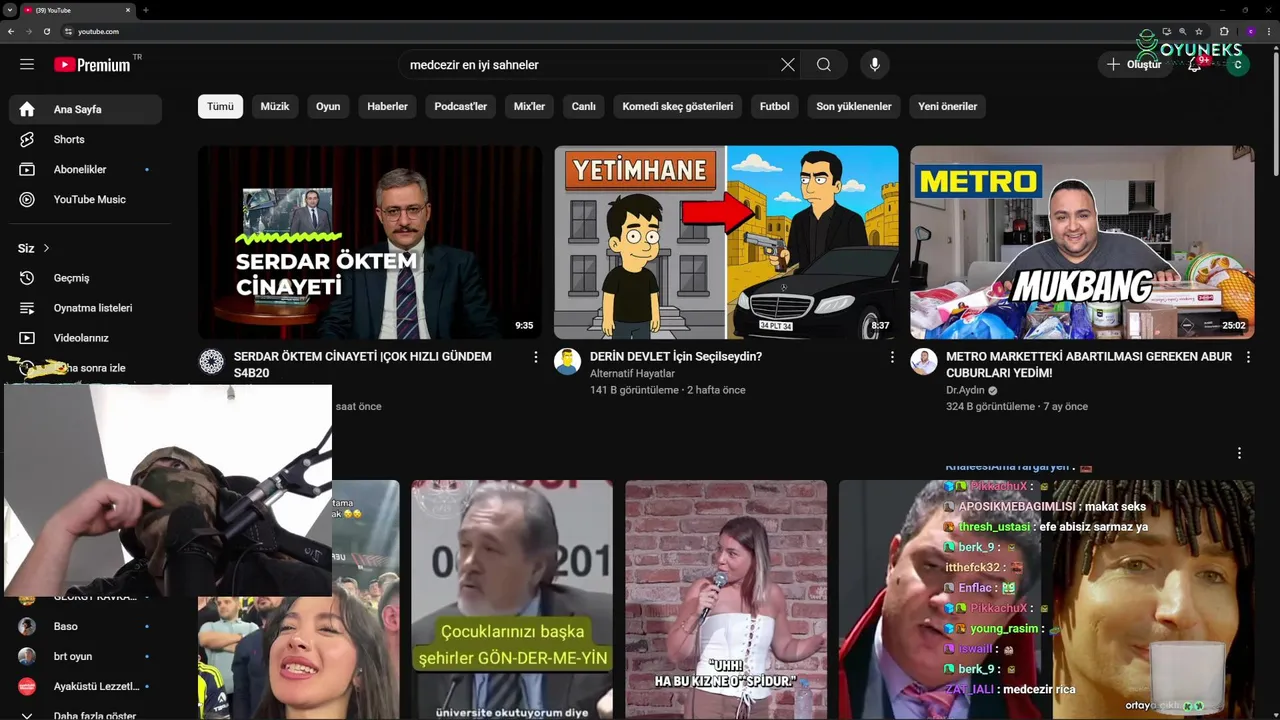Open Çocuklarınızı başka şehirler Short
Image resolution: width=1280 pixels, height=720 pixels.
(512, 600)
